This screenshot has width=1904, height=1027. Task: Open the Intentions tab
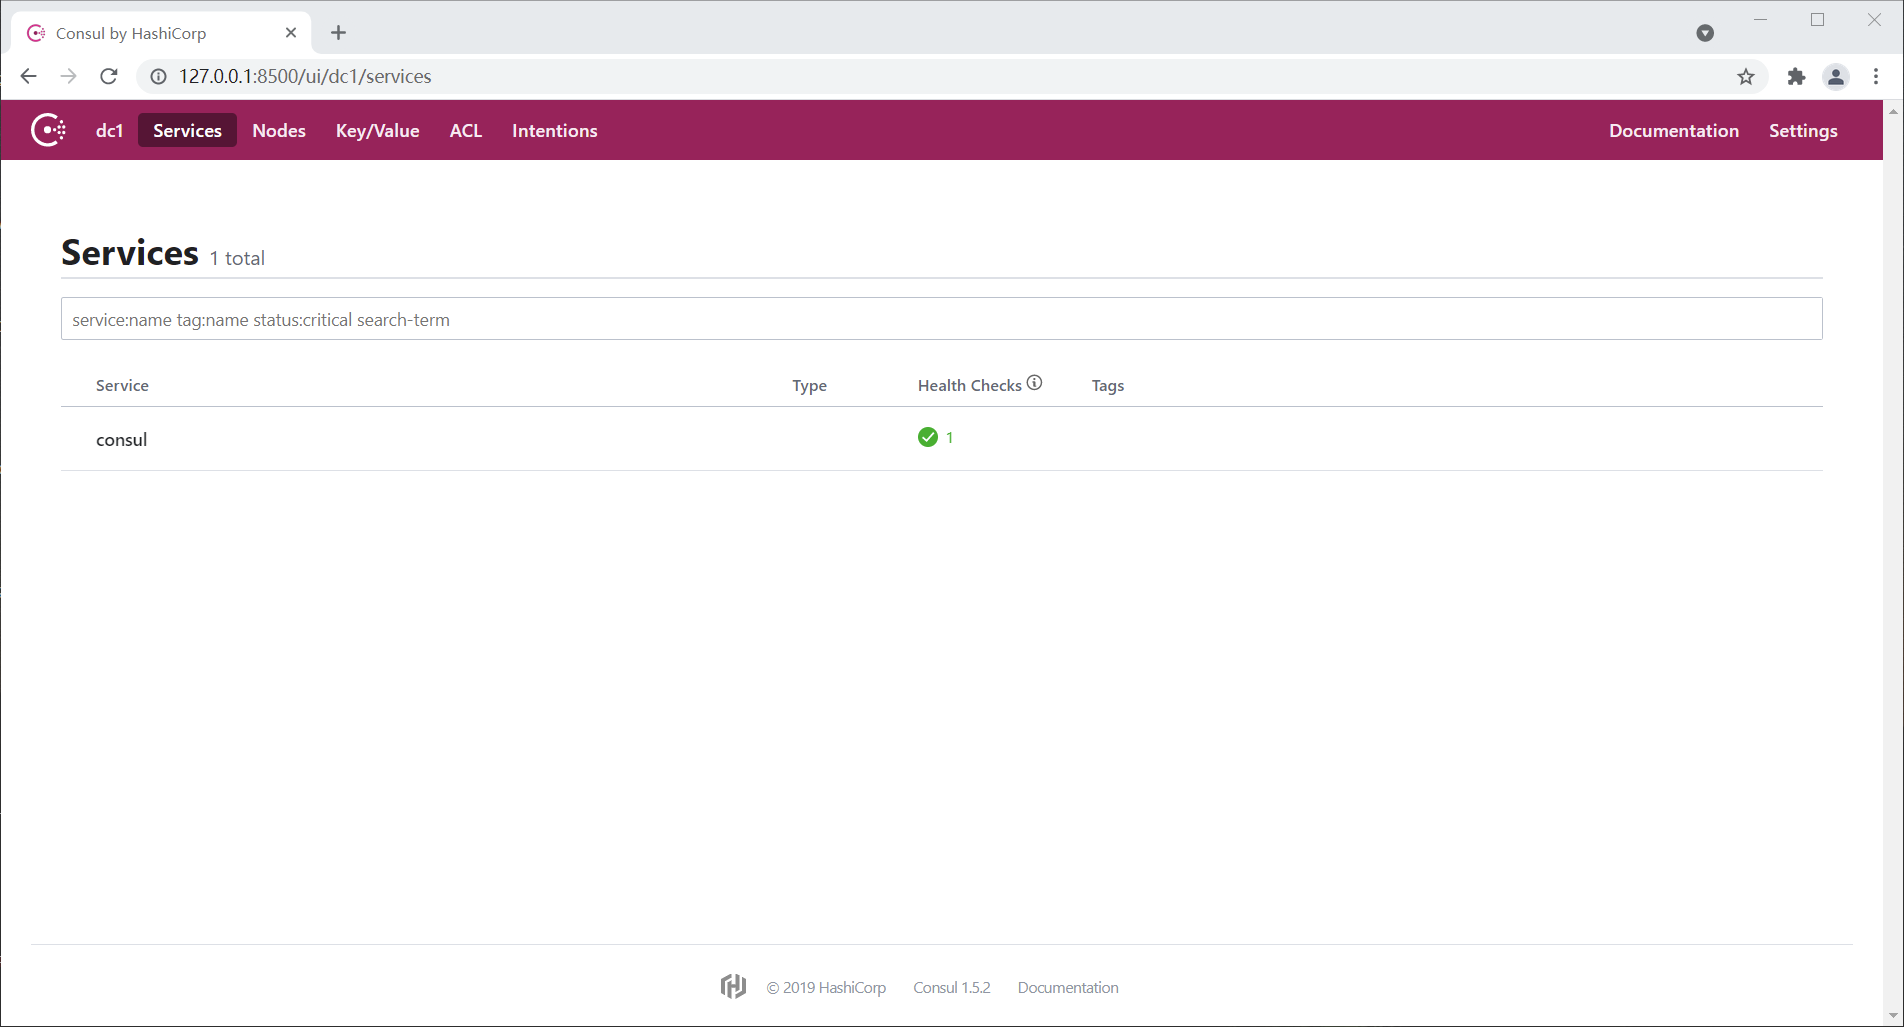pyautogui.click(x=555, y=131)
